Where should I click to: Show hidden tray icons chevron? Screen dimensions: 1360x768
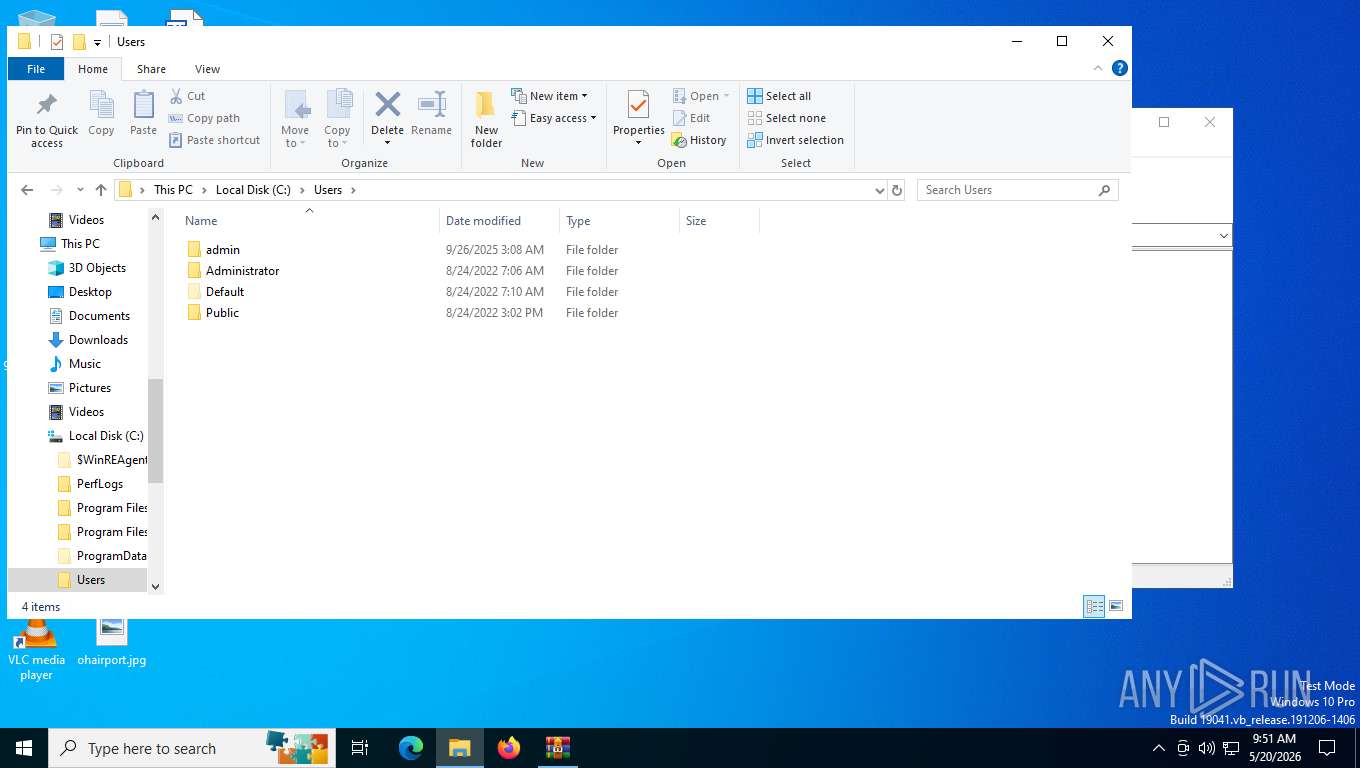[1159, 748]
